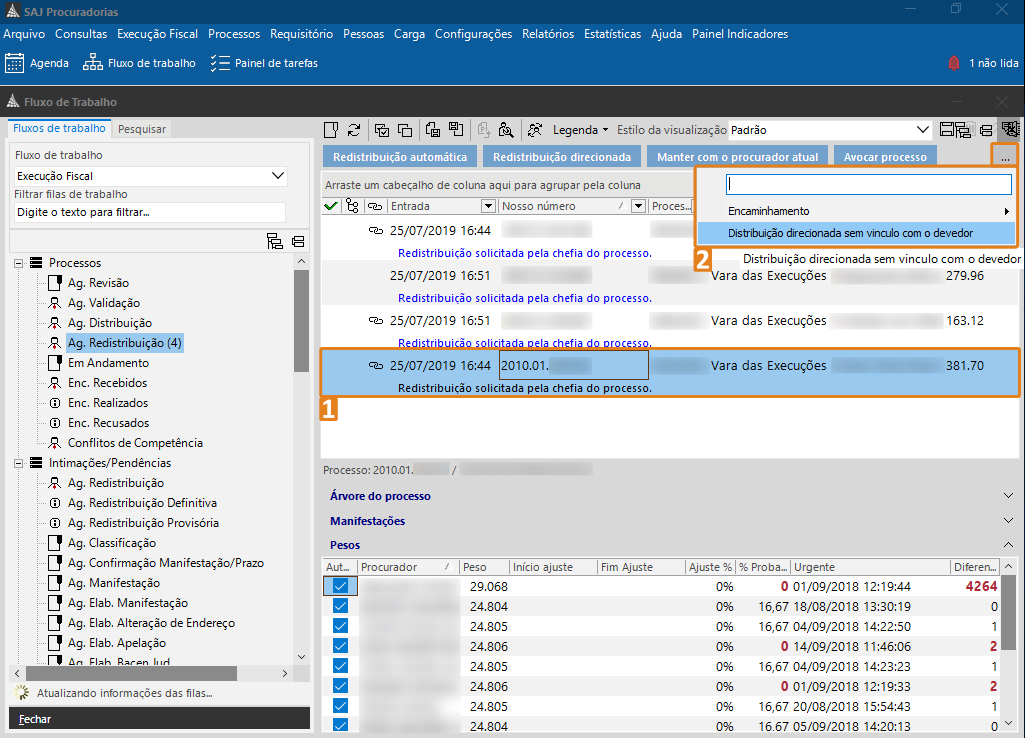This screenshot has height=738, width=1025.
Task: Toggle the Aut. checkbox on the first Pesos row
Action: pyautogui.click(x=341, y=583)
